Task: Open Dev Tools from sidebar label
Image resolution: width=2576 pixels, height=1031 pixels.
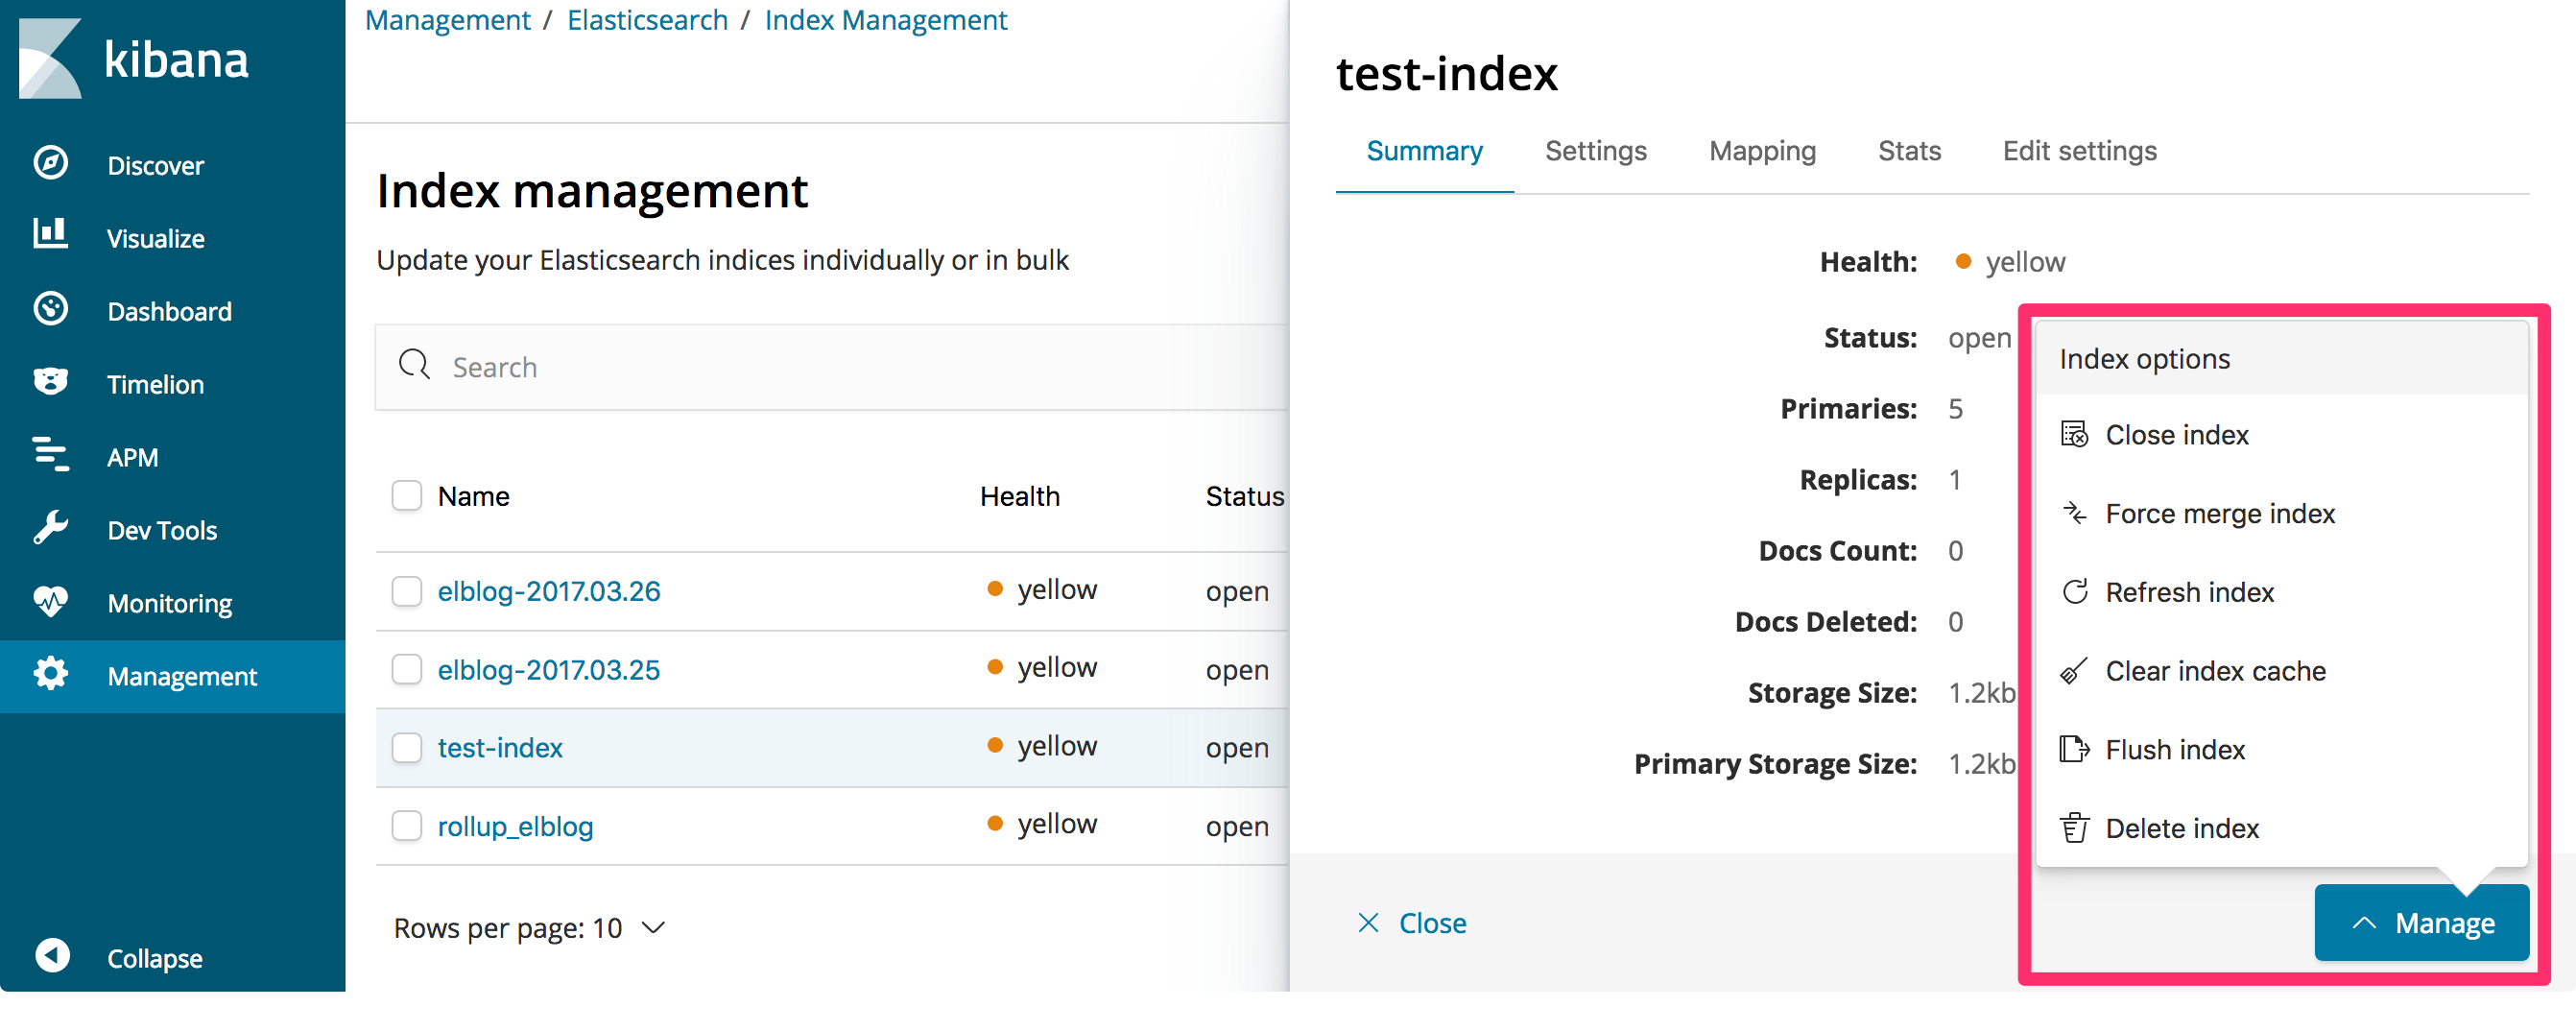Action: (x=162, y=530)
